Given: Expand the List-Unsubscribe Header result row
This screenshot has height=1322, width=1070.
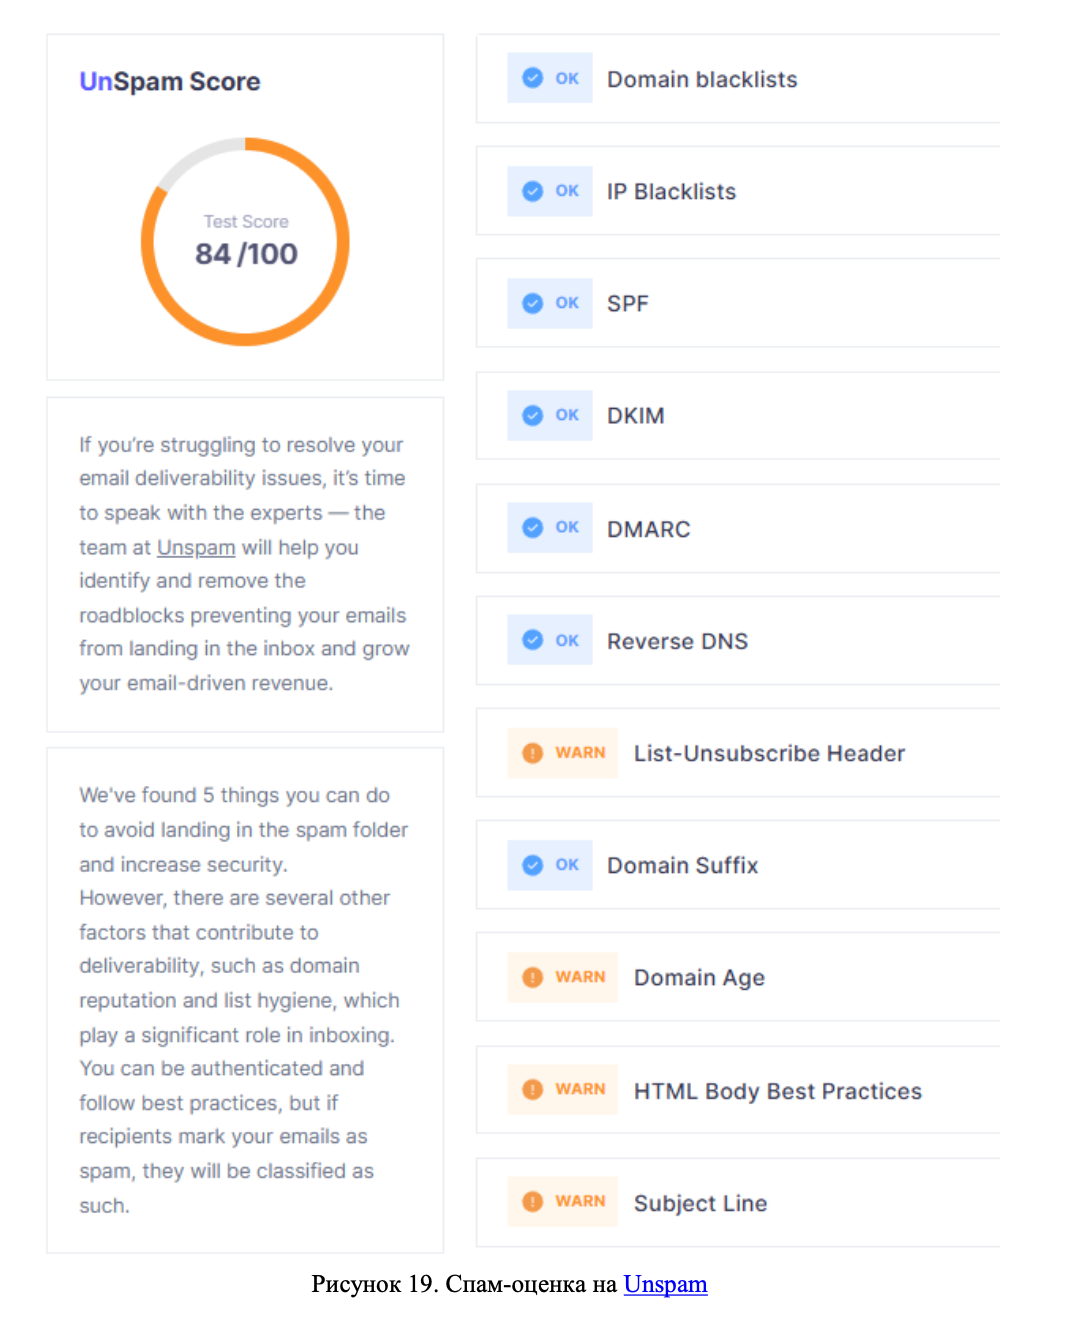Looking at the screenshot, I should click(769, 753).
